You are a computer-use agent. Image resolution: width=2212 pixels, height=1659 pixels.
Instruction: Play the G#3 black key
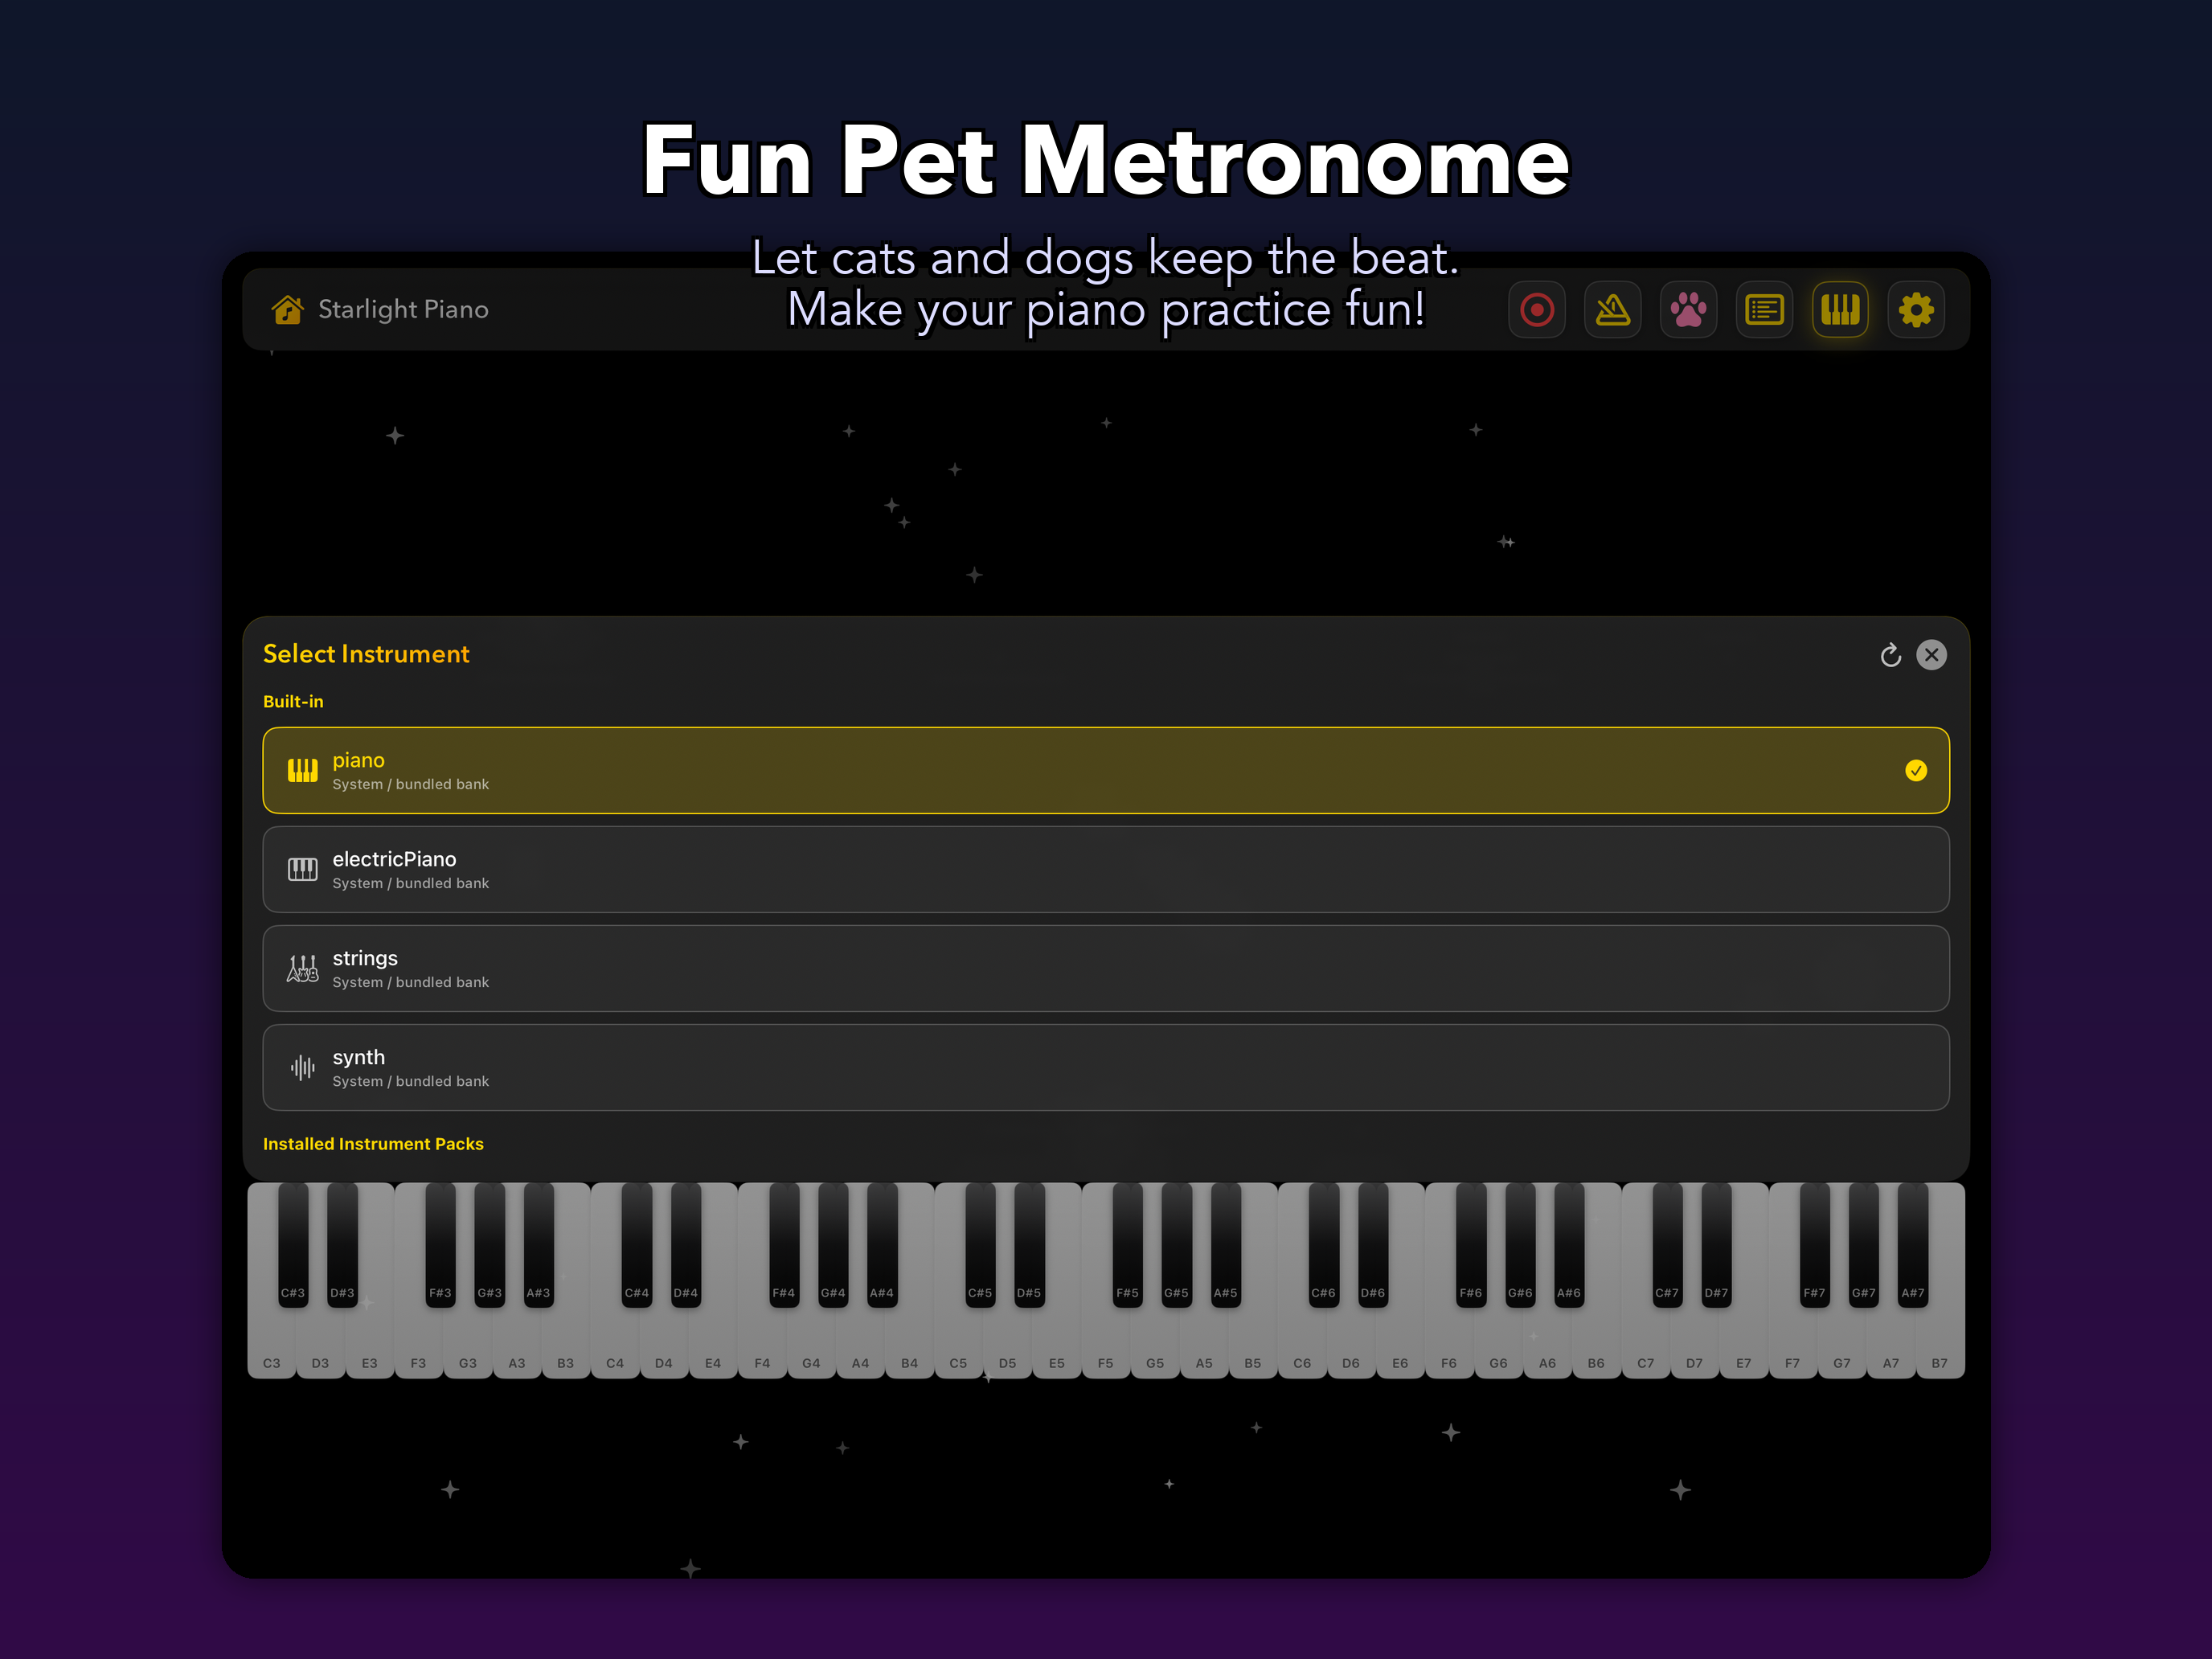coord(489,1245)
